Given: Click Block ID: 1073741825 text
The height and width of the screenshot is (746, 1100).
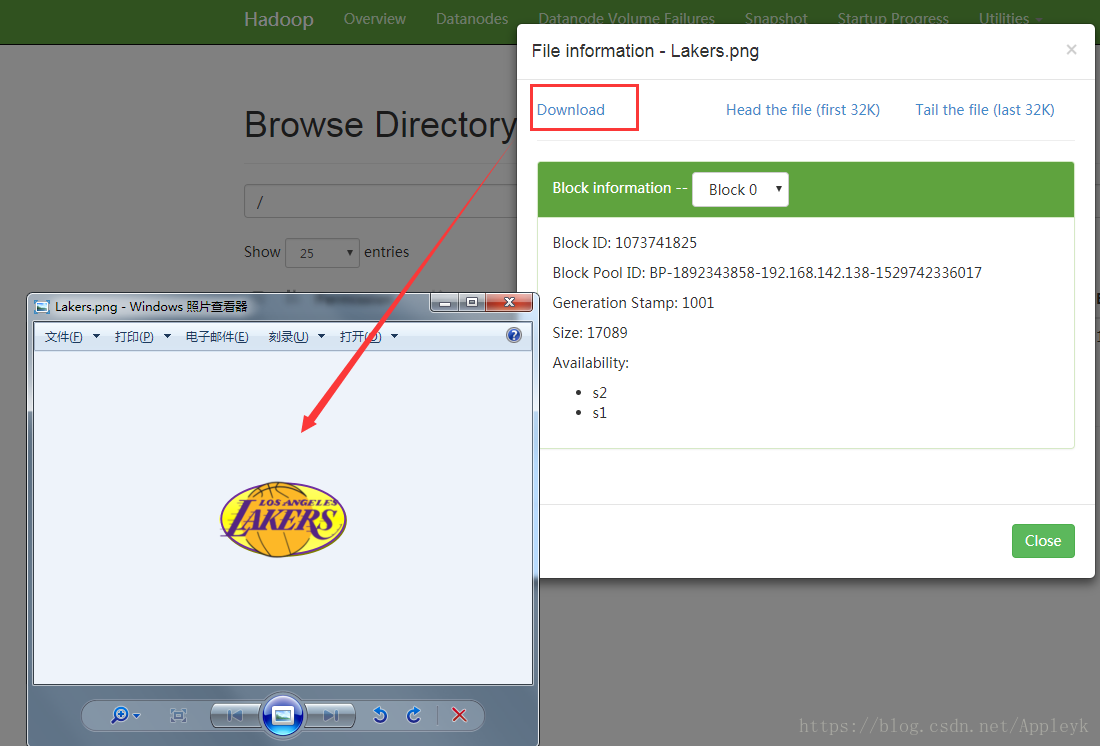Looking at the screenshot, I should (624, 243).
